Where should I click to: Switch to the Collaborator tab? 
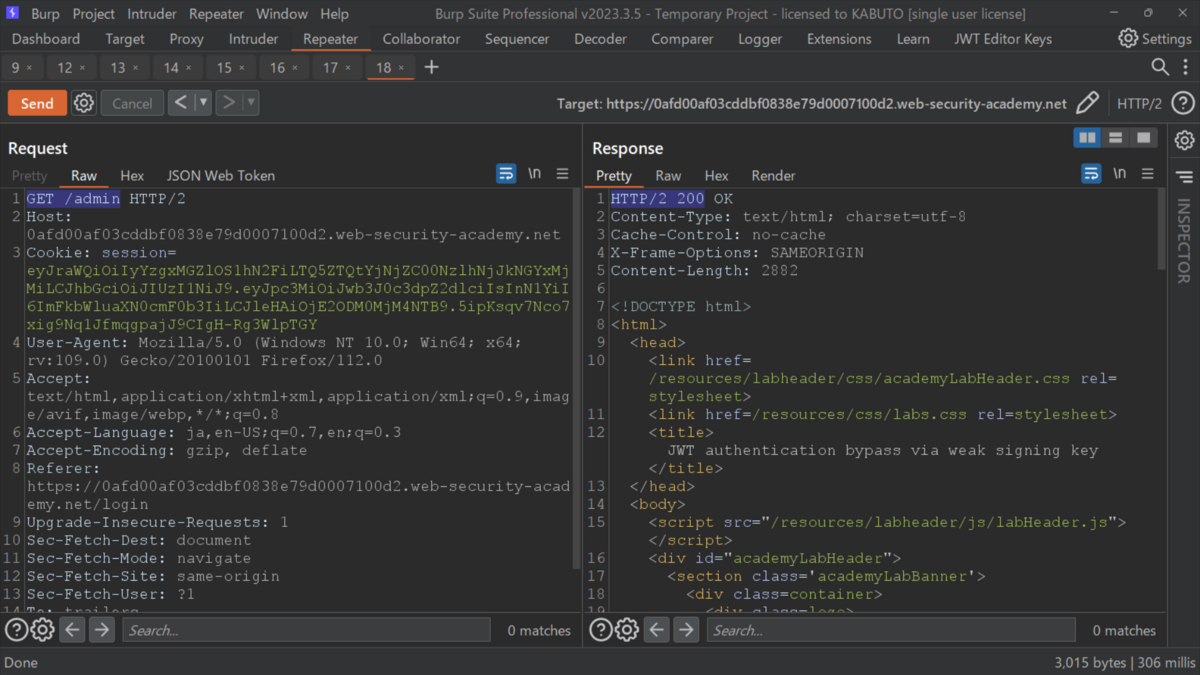point(422,39)
